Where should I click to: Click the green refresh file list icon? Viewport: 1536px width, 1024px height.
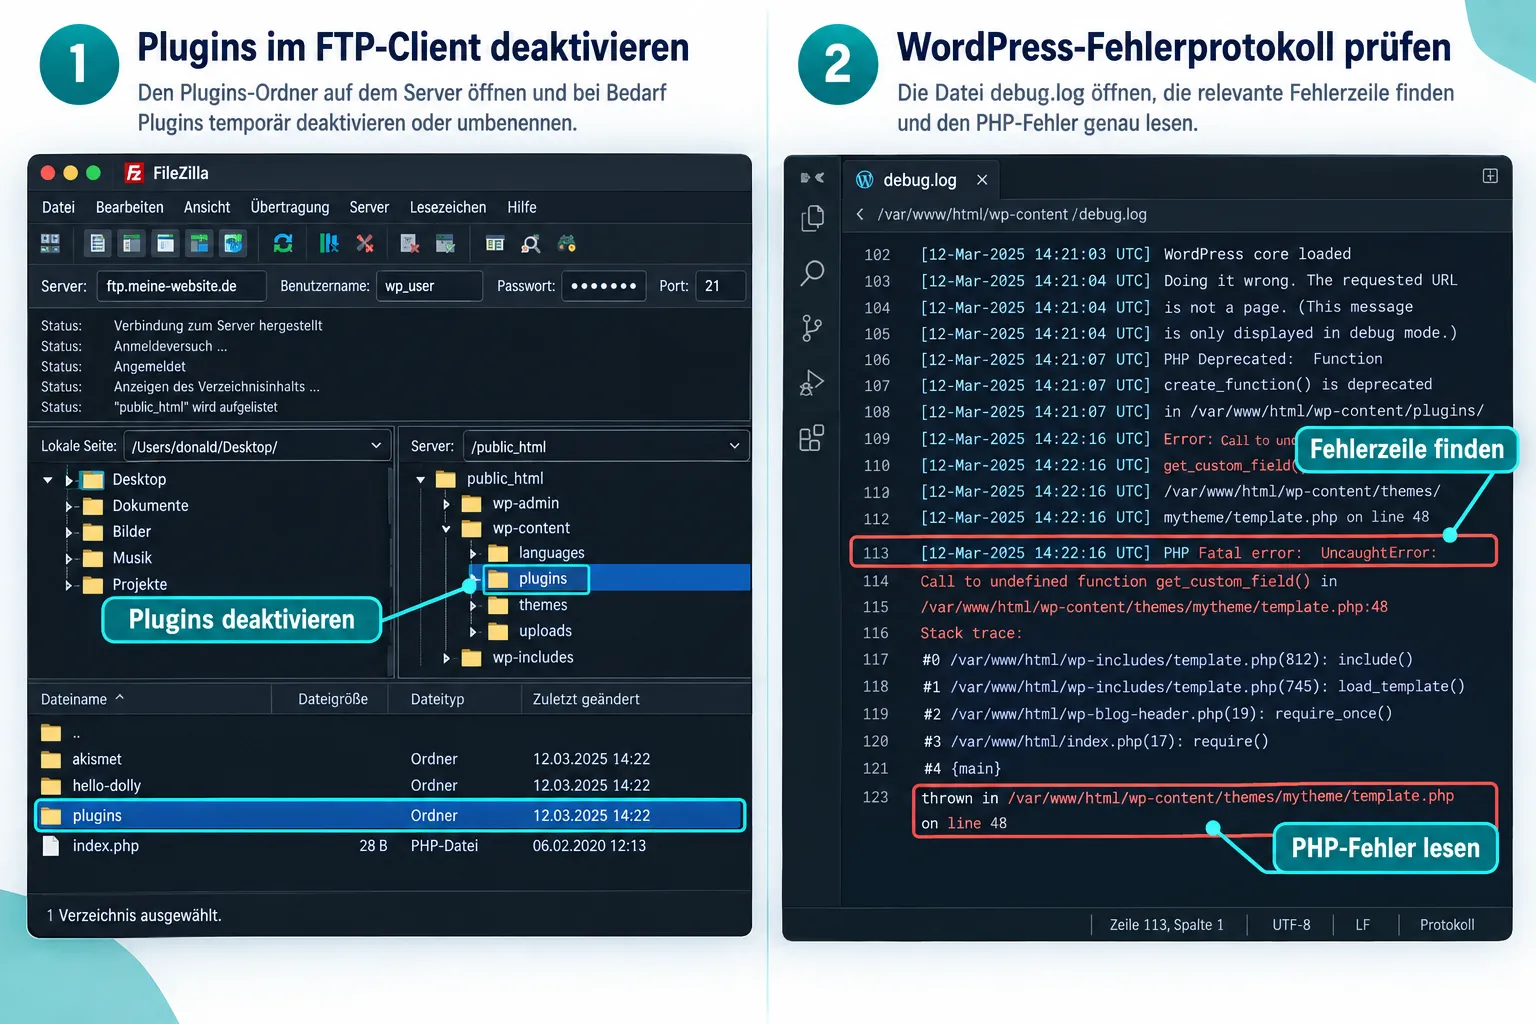(283, 243)
